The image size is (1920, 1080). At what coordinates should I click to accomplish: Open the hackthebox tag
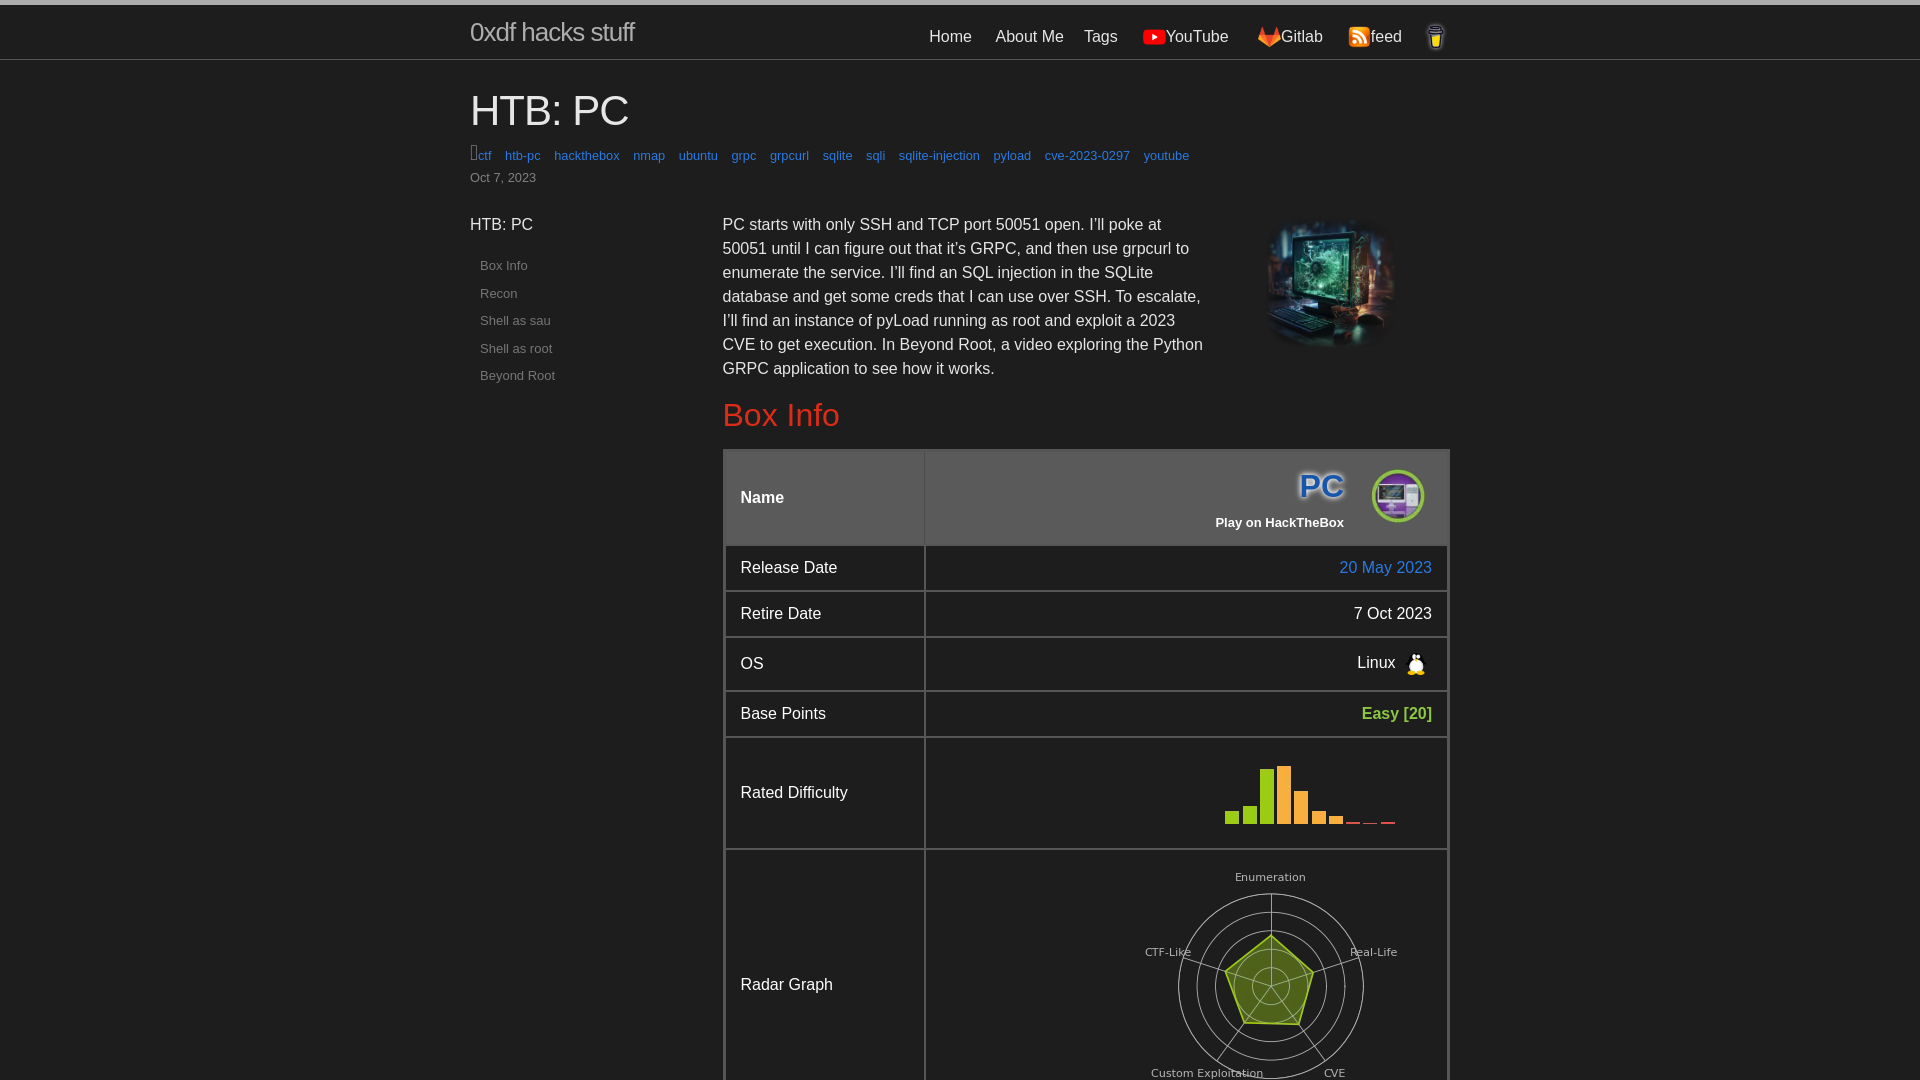586,156
